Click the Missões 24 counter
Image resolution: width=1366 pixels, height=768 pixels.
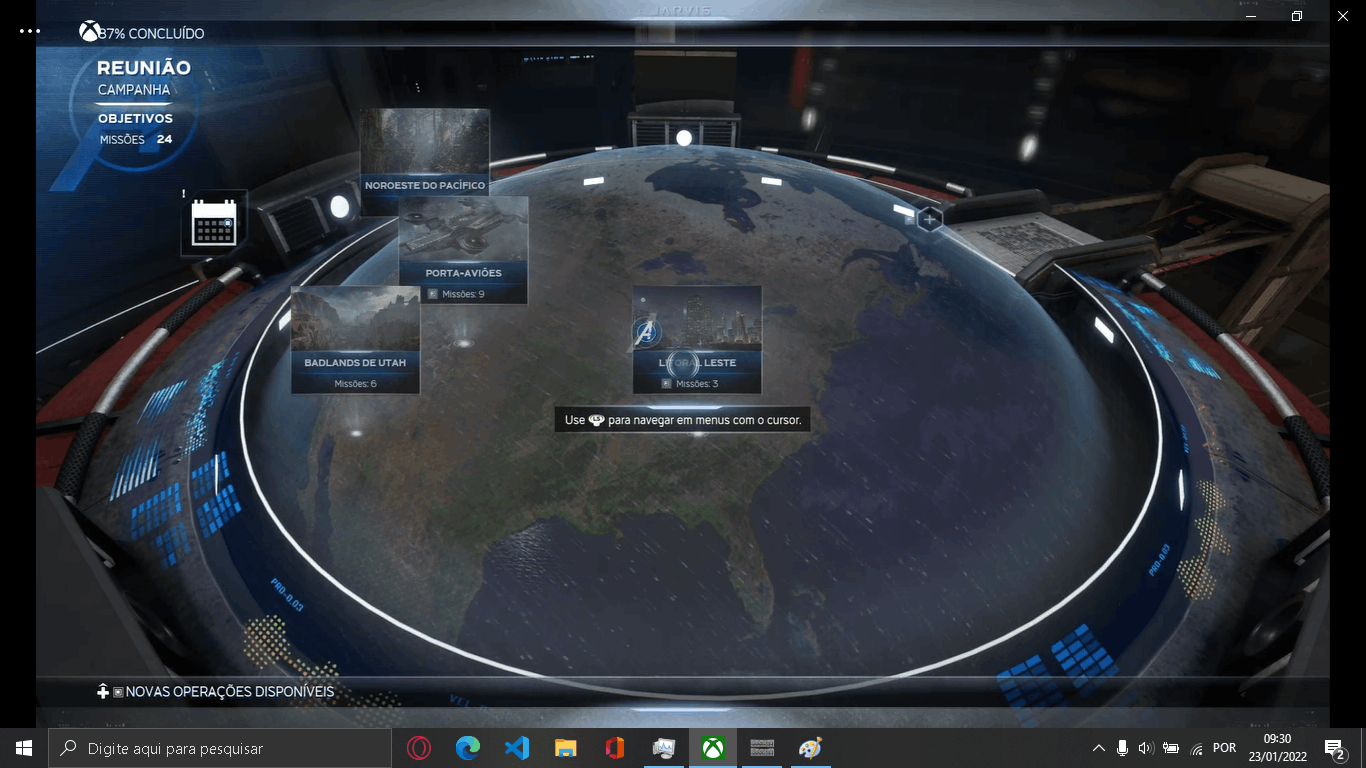point(136,140)
